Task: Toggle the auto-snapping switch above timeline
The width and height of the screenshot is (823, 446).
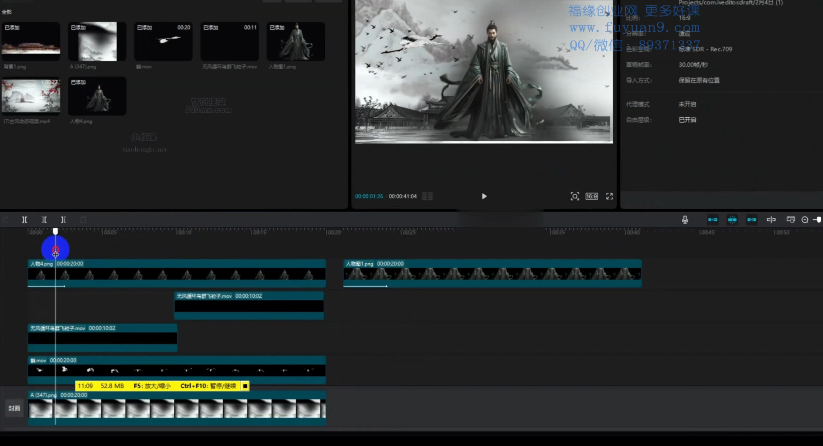Action: (732, 220)
